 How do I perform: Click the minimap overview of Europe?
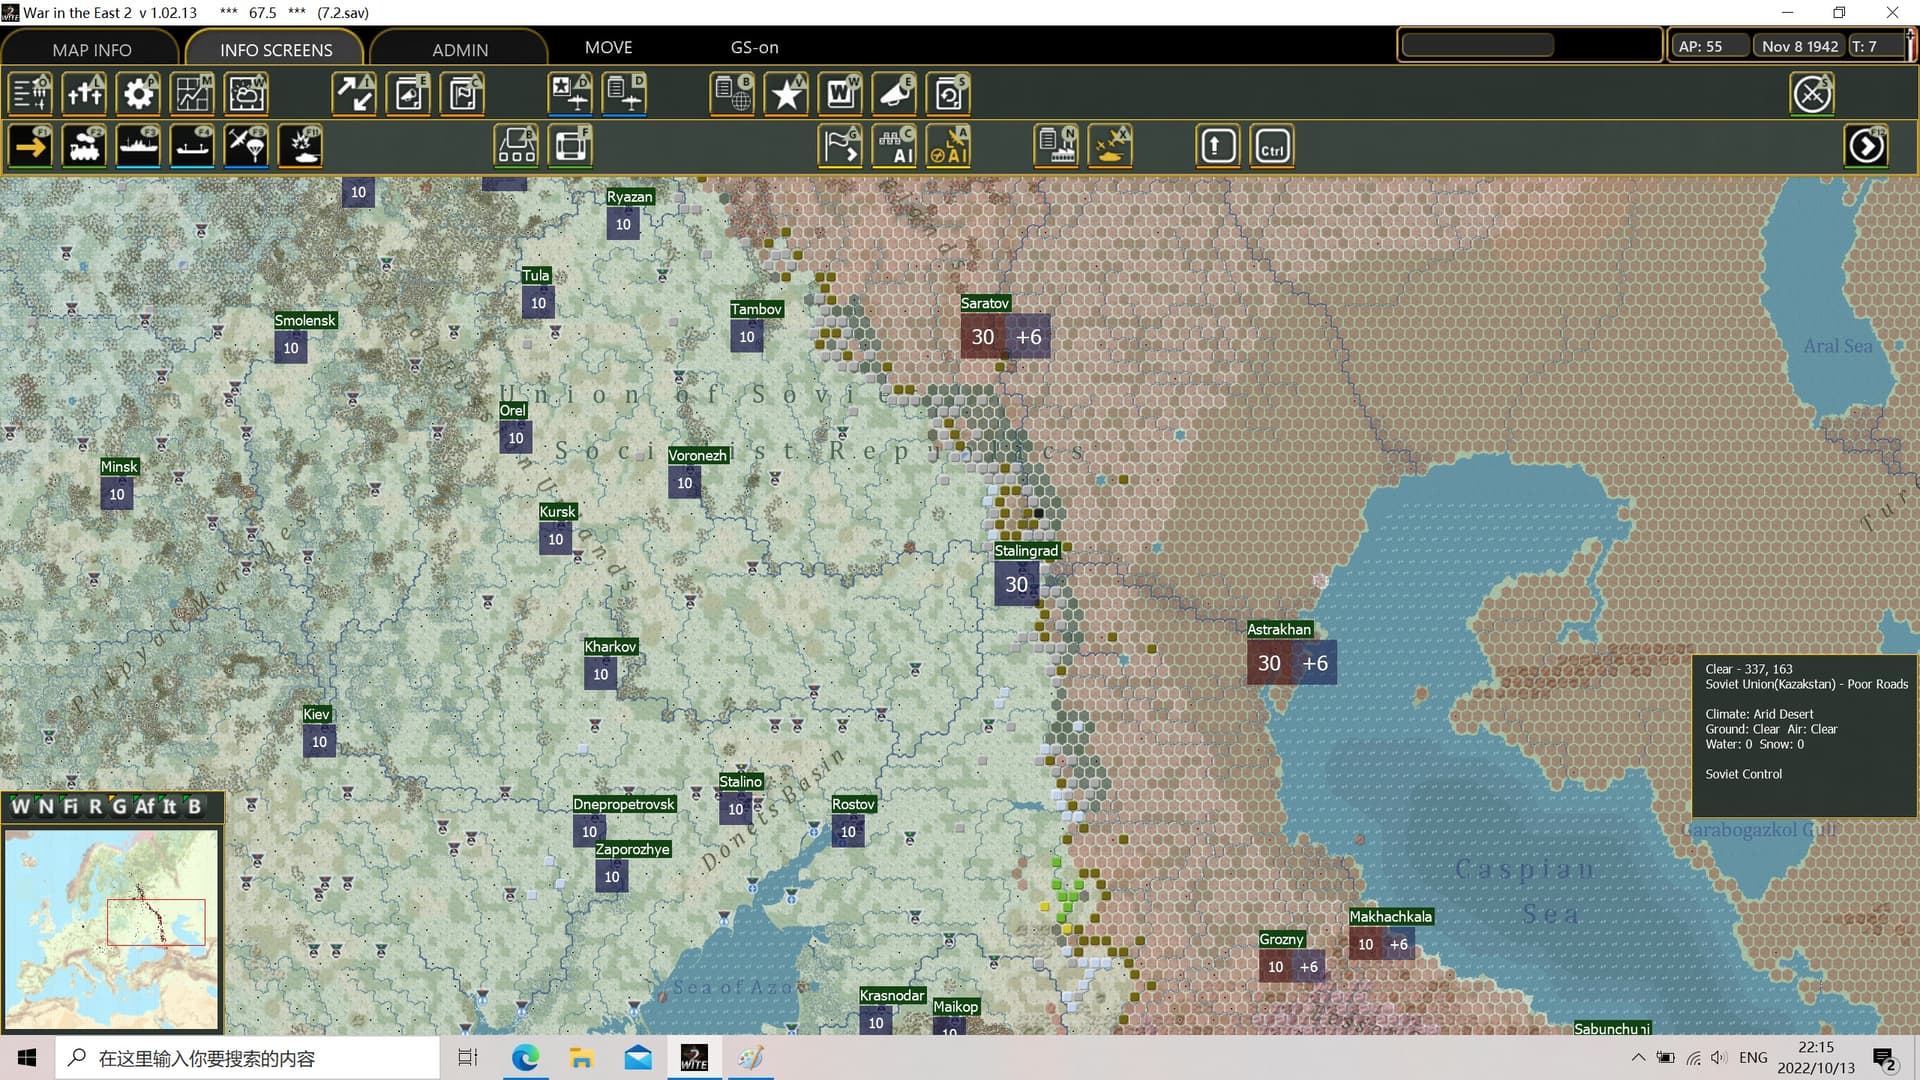111,929
